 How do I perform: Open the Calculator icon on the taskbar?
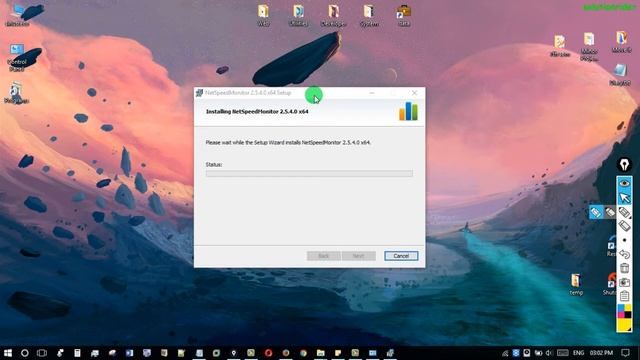[77, 353]
